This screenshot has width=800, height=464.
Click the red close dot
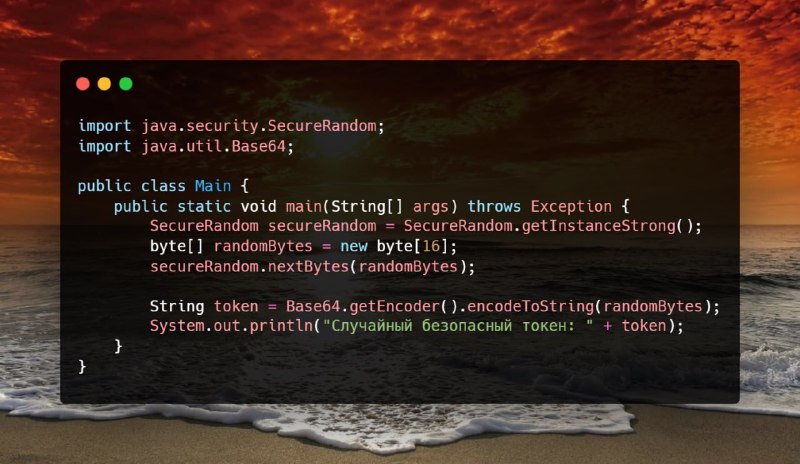point(83,84)
